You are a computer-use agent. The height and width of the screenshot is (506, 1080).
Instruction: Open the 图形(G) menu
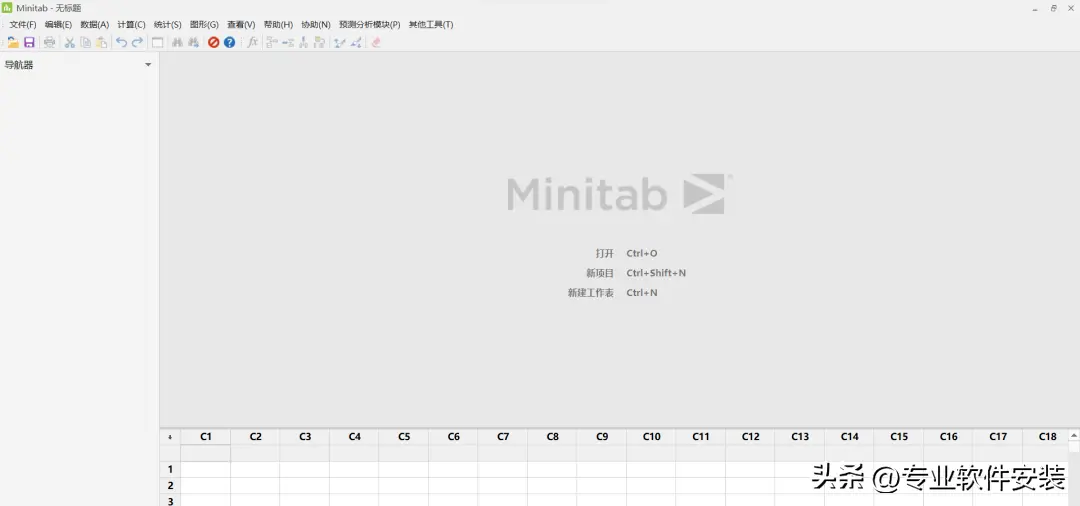click(x=204, y=24)
